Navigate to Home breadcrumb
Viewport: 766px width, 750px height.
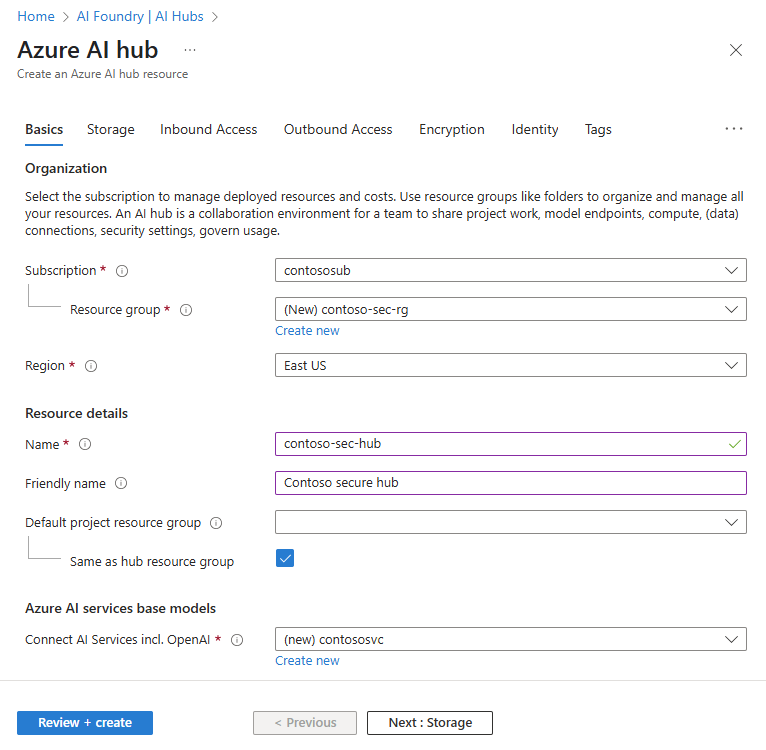pyautogui.click(x=36, y=17)
